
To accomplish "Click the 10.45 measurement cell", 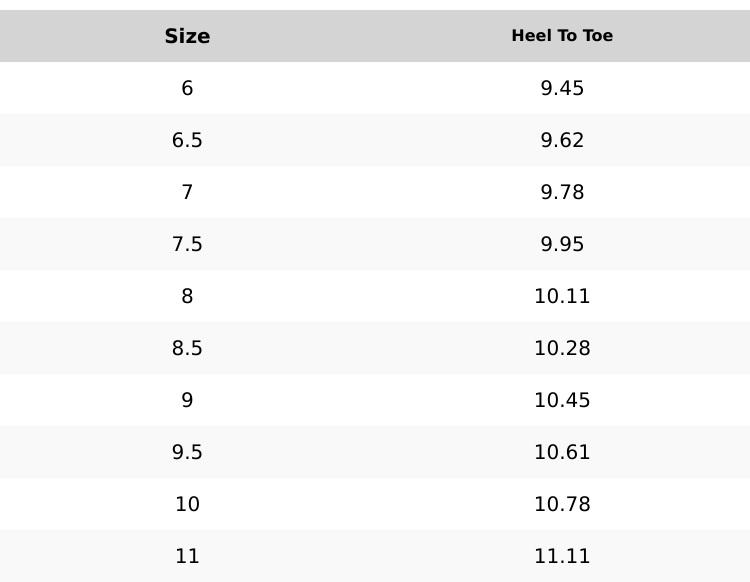I will tap(562, 400).
